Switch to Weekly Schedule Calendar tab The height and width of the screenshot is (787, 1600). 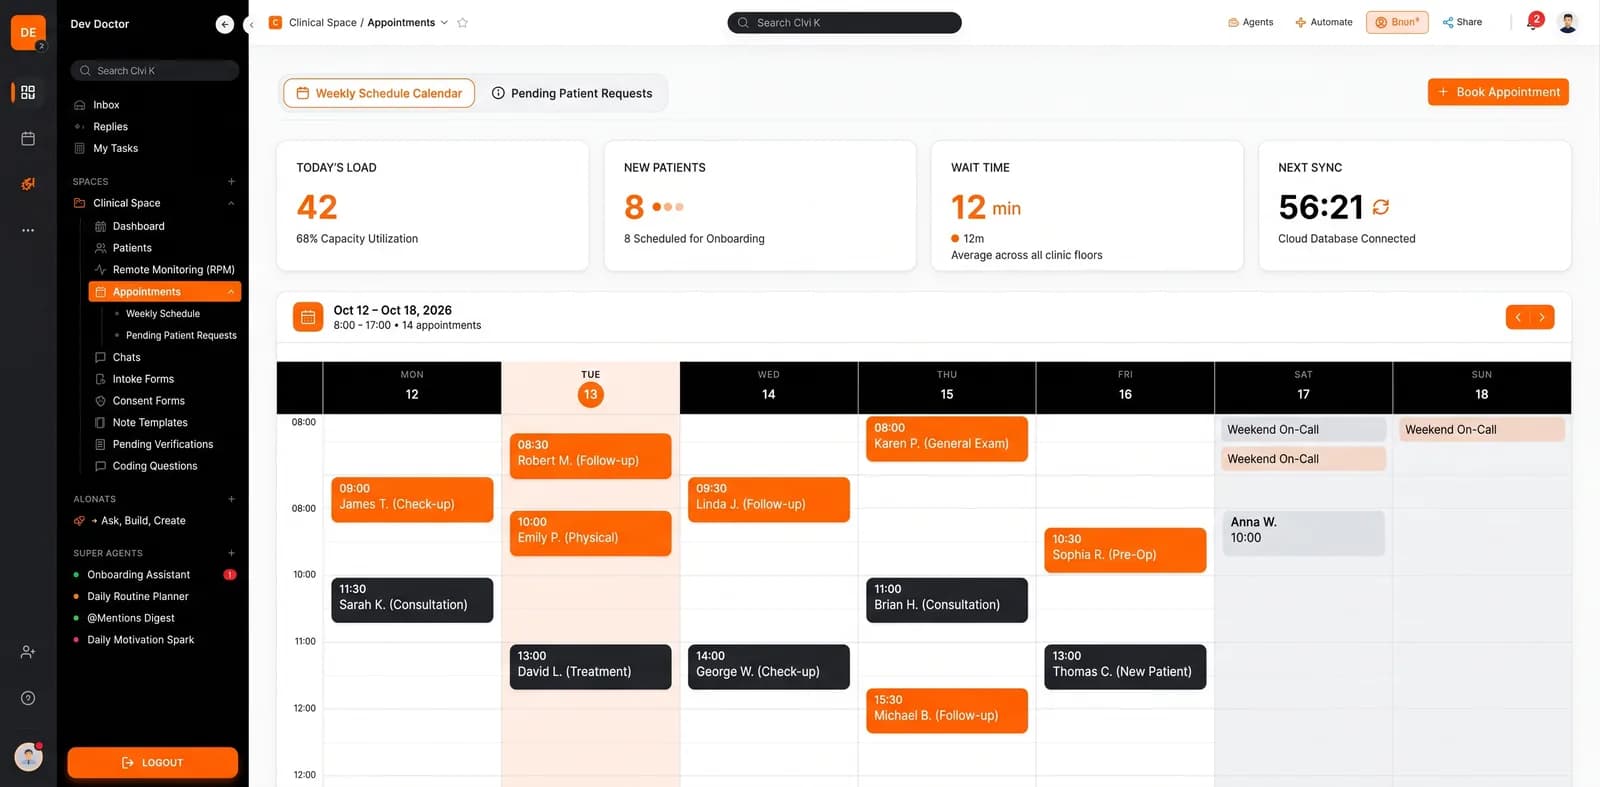pos(379,93)
